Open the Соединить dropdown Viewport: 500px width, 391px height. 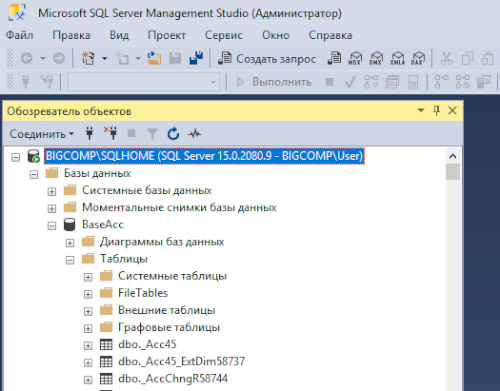(42, 134)
